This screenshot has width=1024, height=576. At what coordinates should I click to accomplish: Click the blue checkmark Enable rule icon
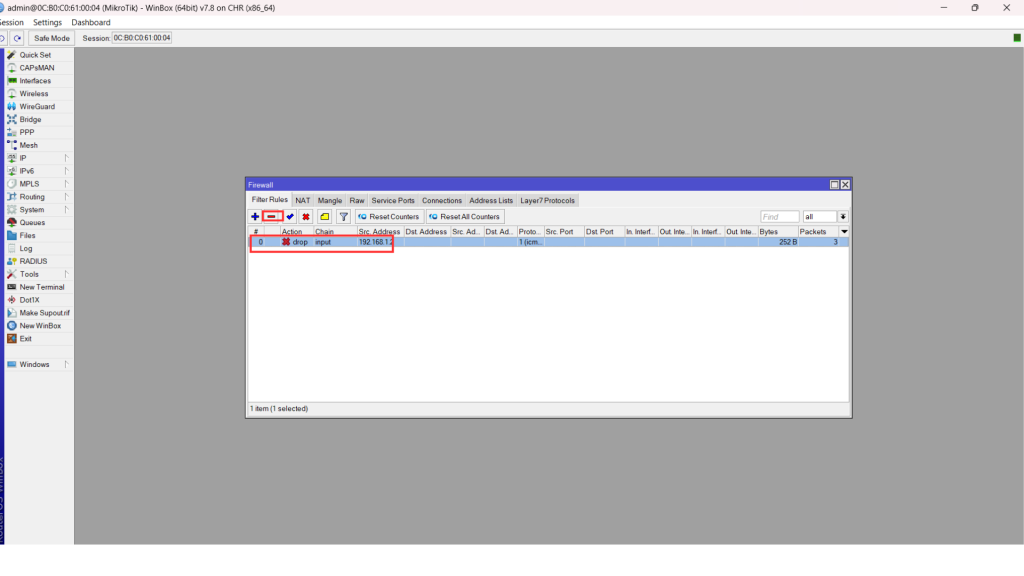pyautogui.click(x=290, y=216)
